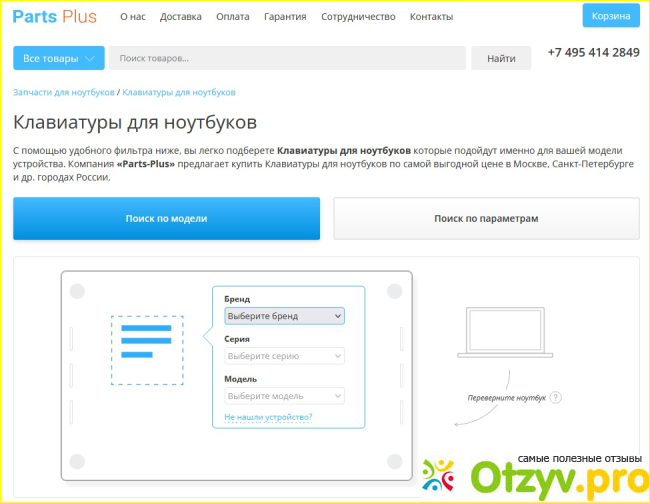Switch to Поиск по параметрам tab
Screen dimensions: 650x503
coord(486,218)
